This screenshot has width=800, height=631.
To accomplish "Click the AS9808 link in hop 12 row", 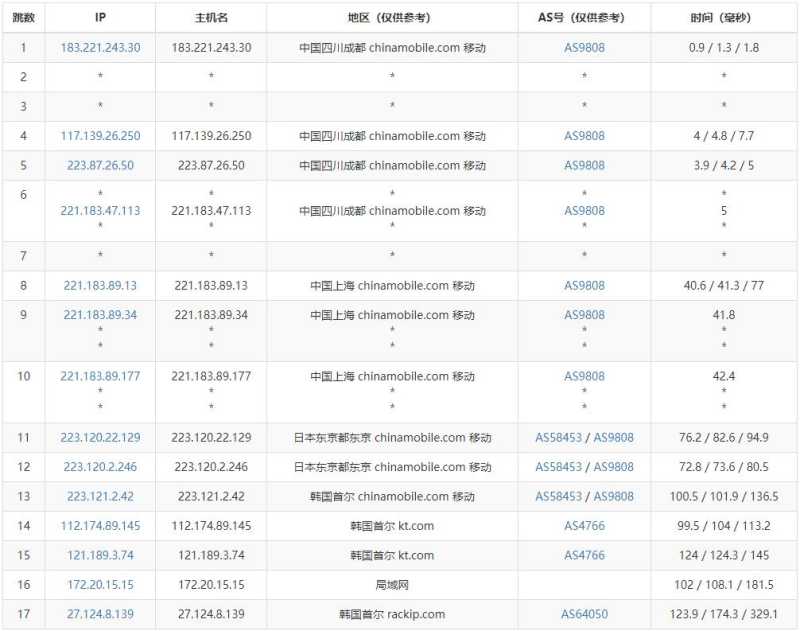I will pyautogui.click(x=613, y=467).
